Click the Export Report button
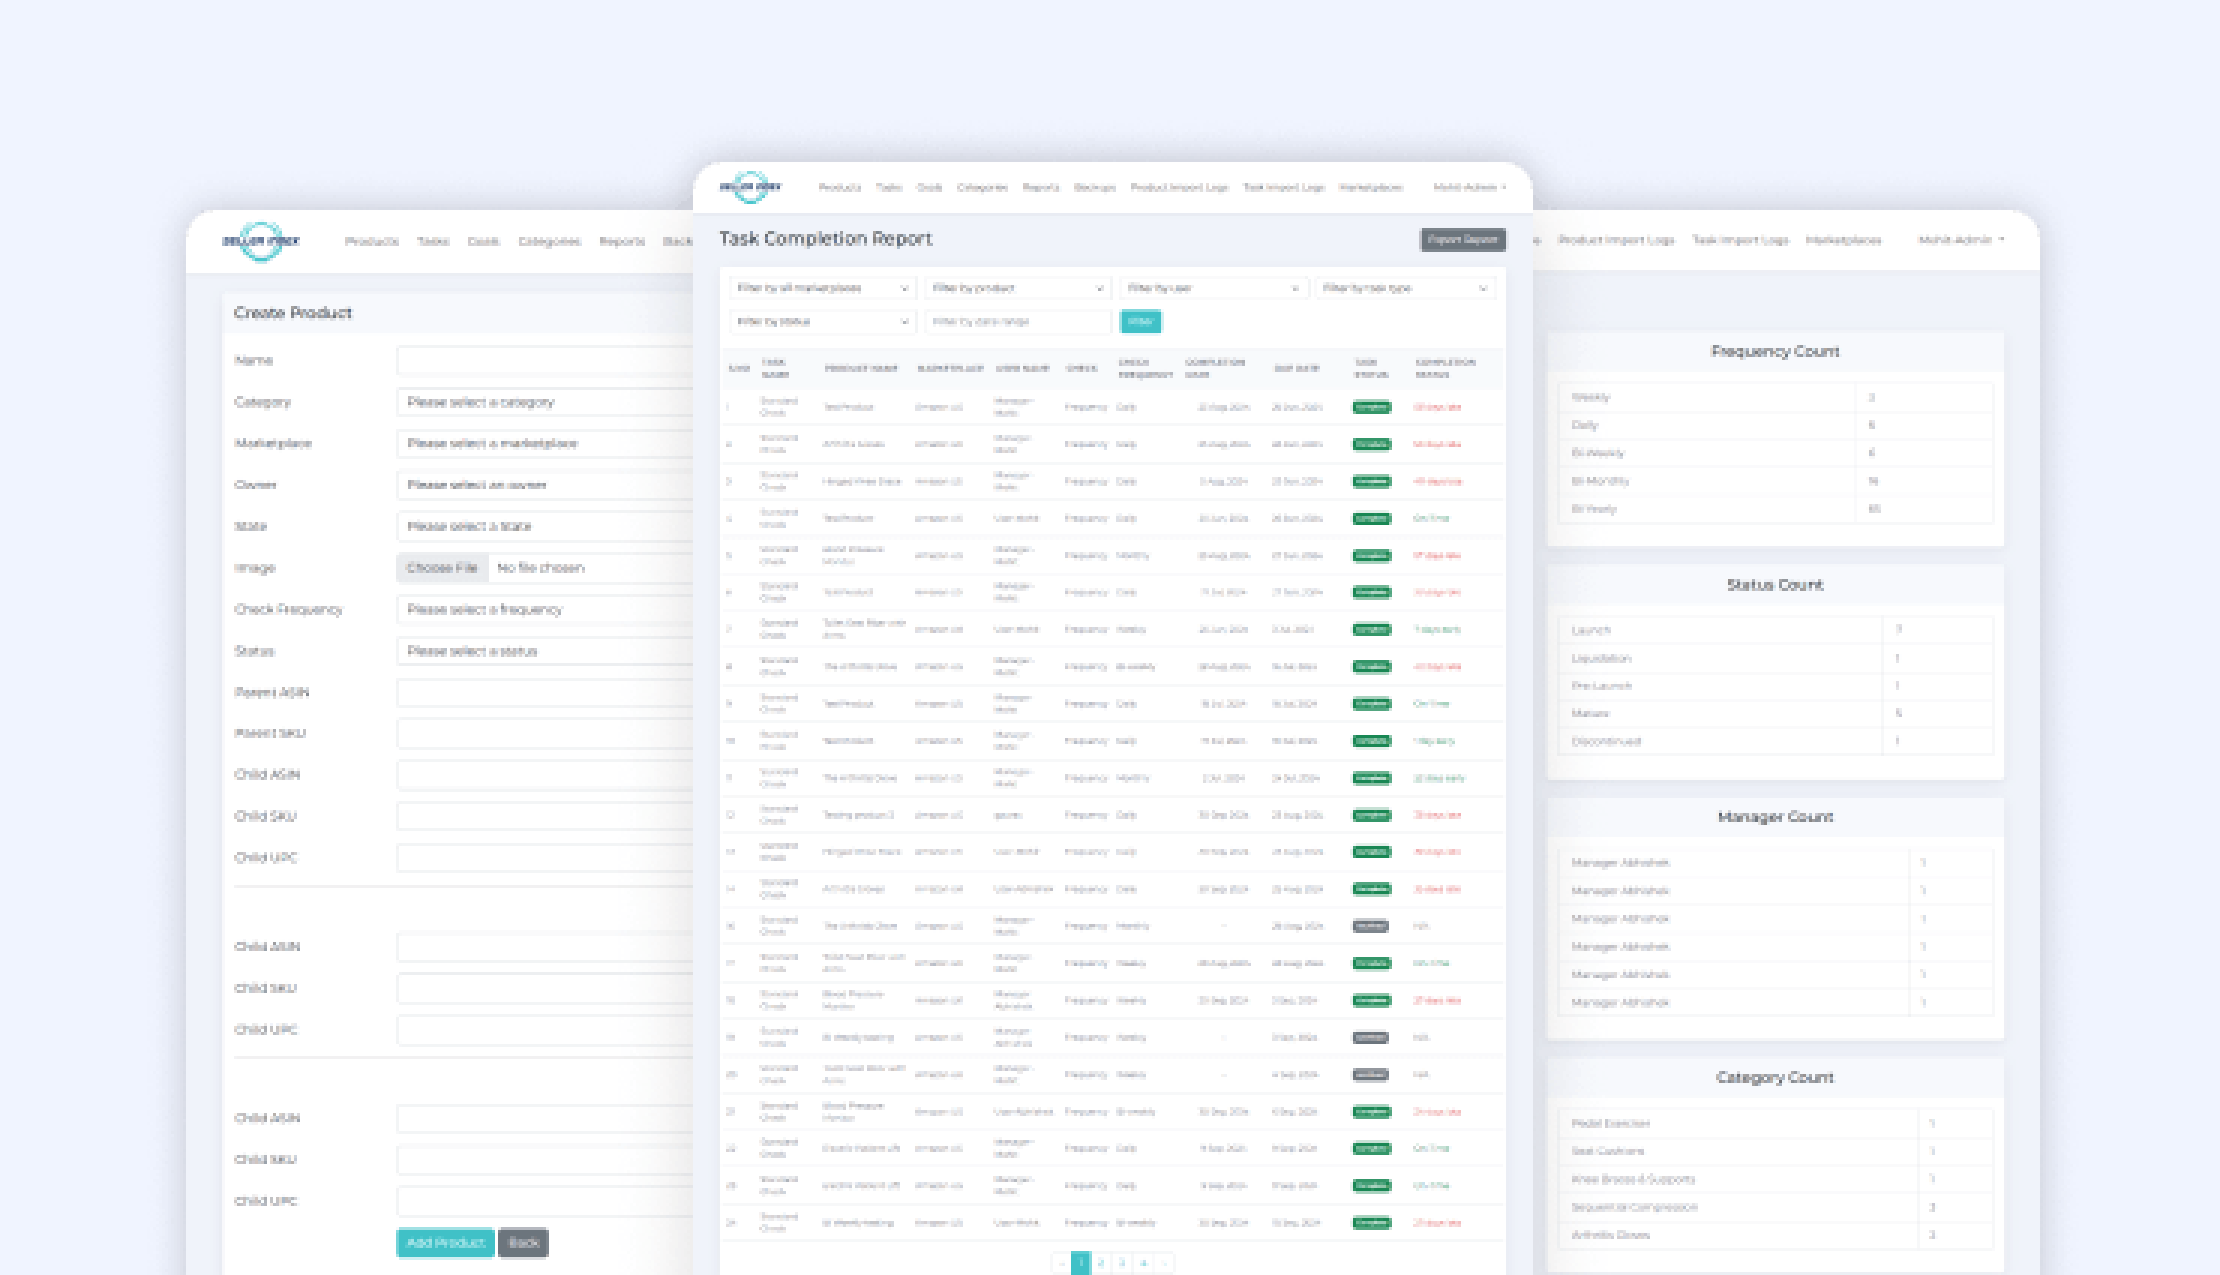The height and width of the screenshot is (1275, 2220). tap(1462, 240)
